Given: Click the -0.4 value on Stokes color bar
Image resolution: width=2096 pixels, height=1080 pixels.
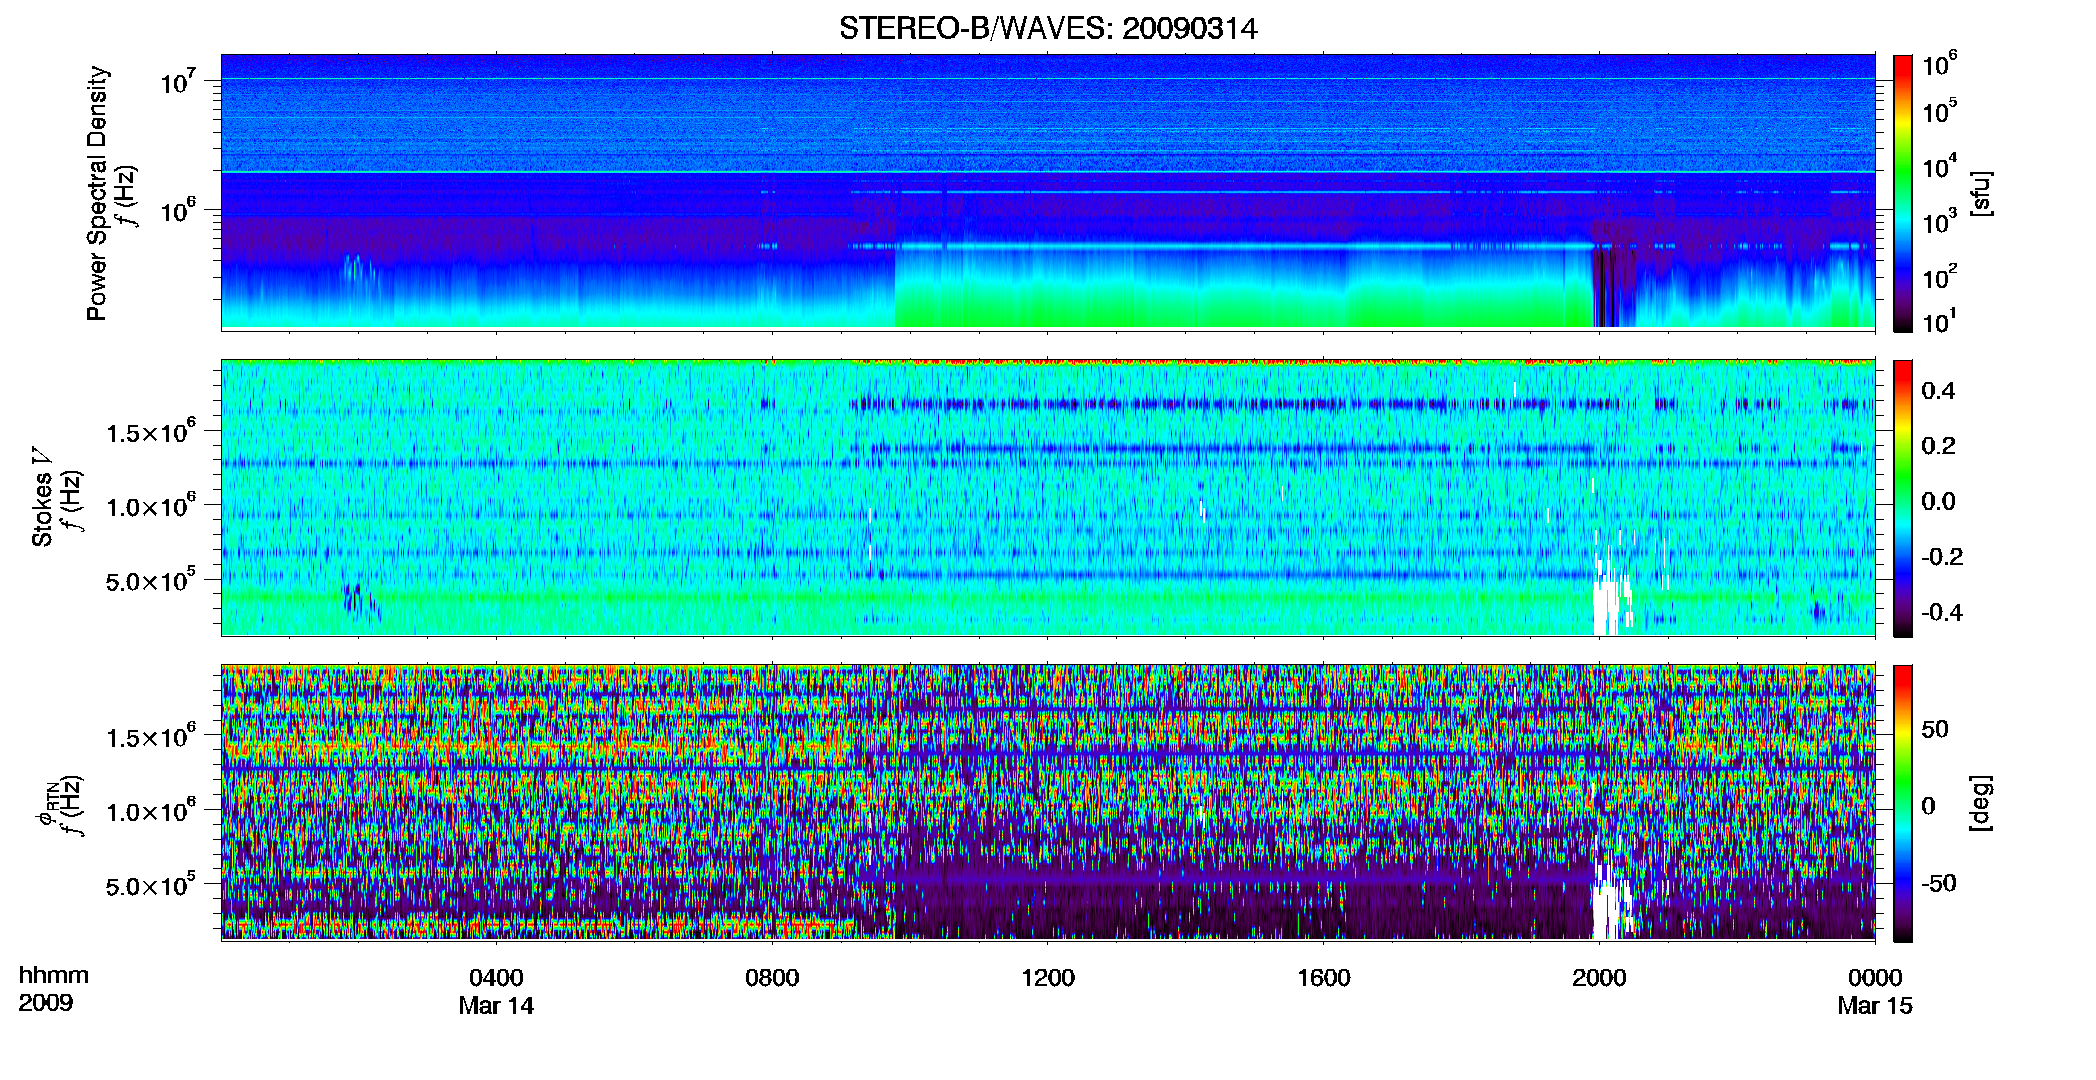Looking at the screenshot, I should tap(1942, 613).
